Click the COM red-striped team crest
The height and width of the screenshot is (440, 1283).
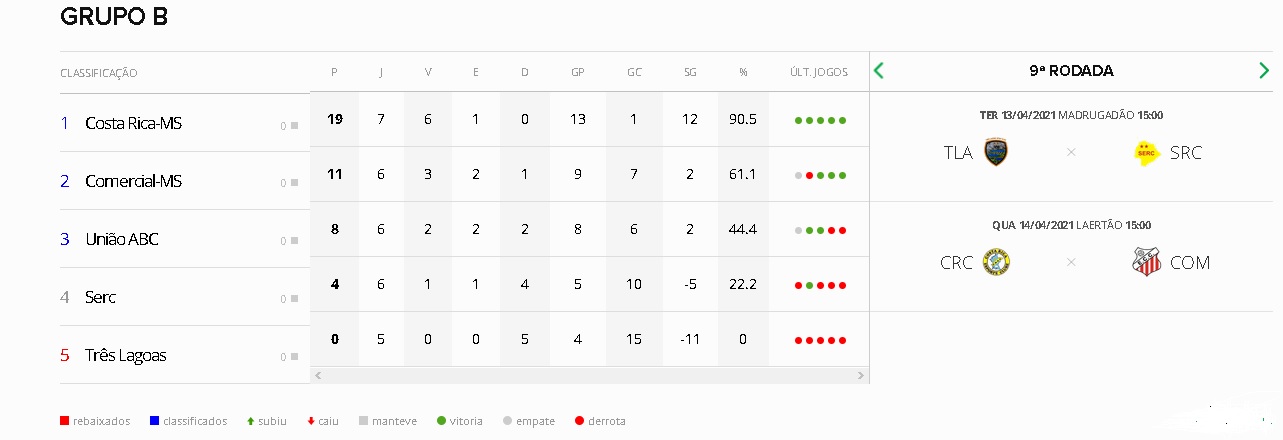[1146, 262]
